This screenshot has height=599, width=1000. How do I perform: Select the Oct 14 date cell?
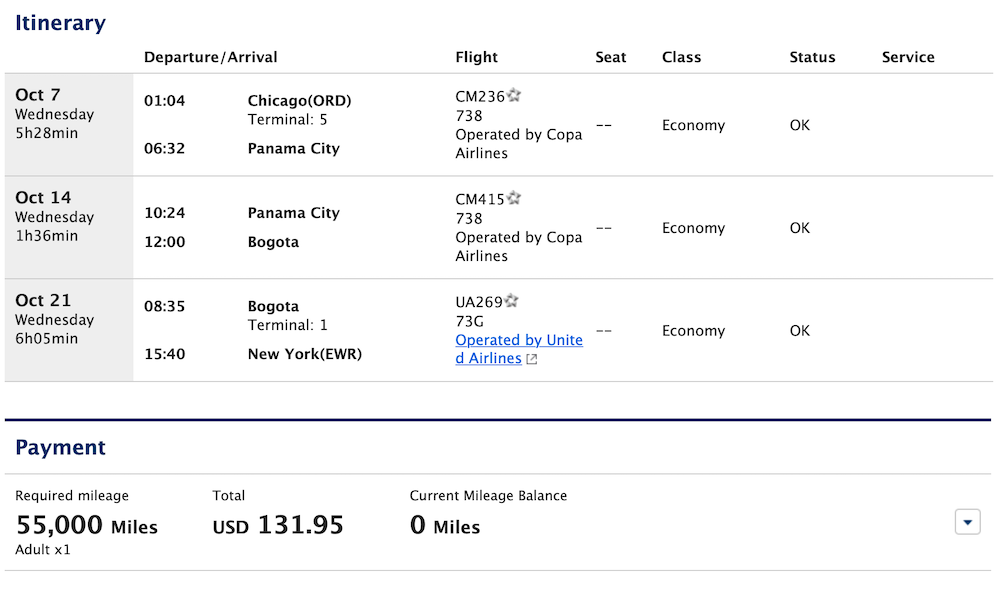click(43, 197)
